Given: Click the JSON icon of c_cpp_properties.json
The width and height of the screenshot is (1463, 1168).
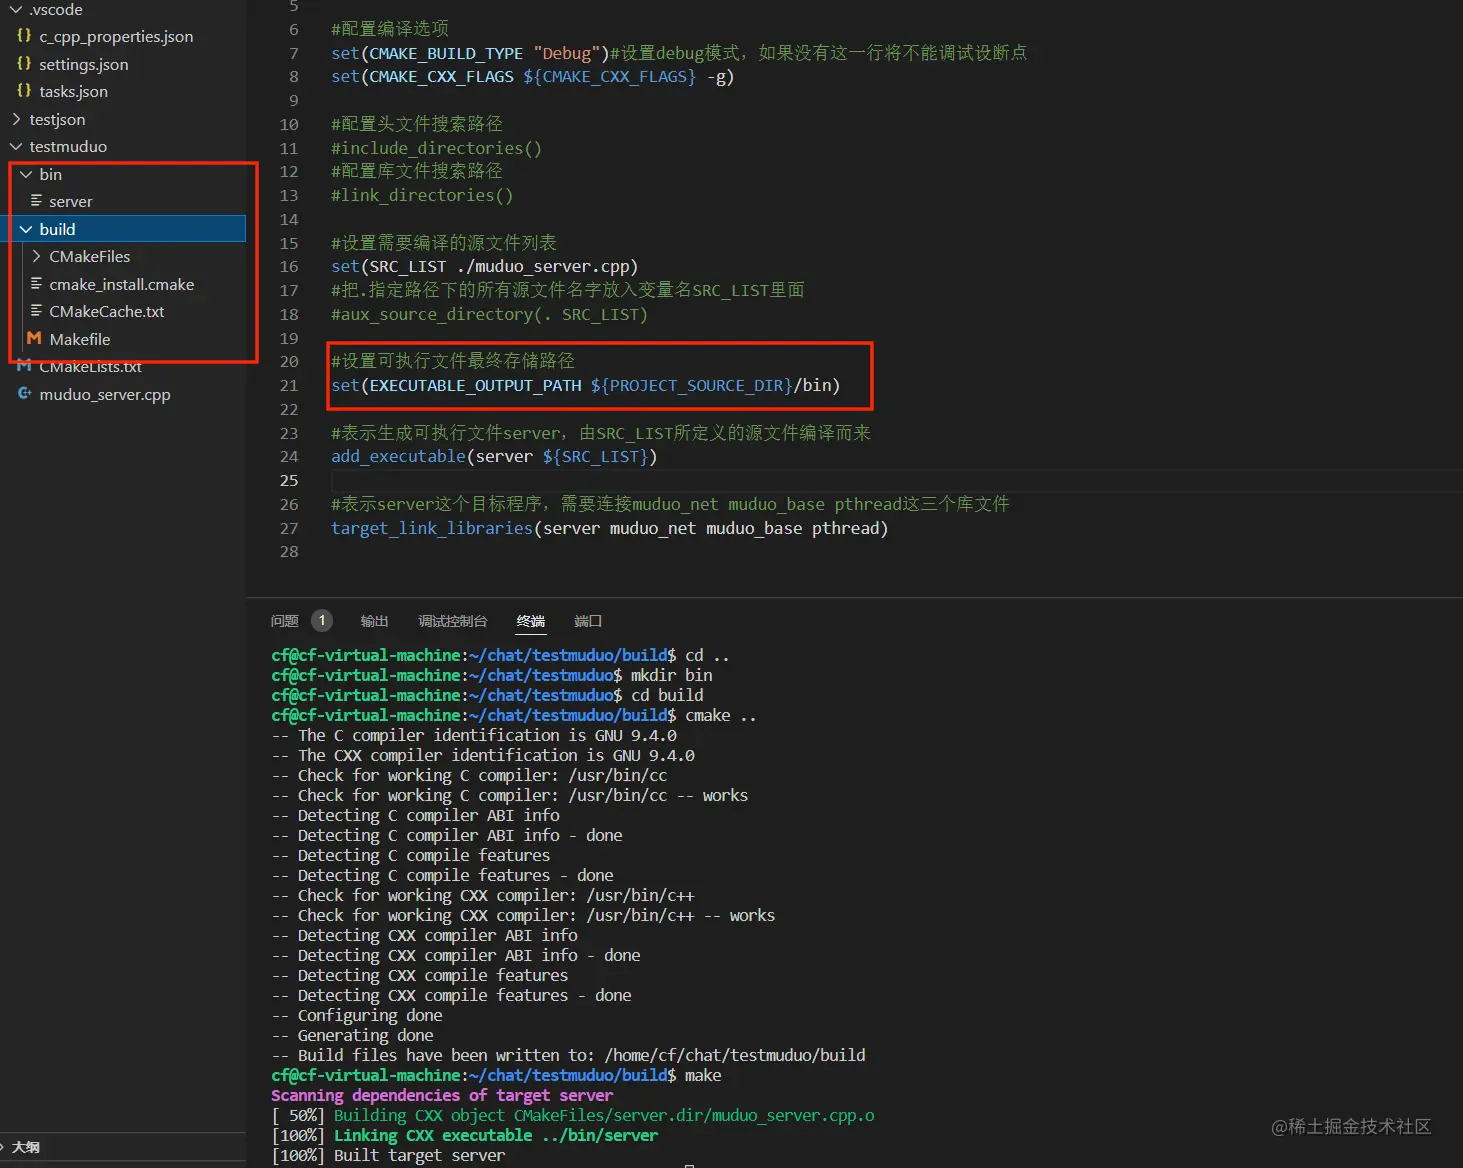Looking at the screenshot, I should click(x=24, y=36).
